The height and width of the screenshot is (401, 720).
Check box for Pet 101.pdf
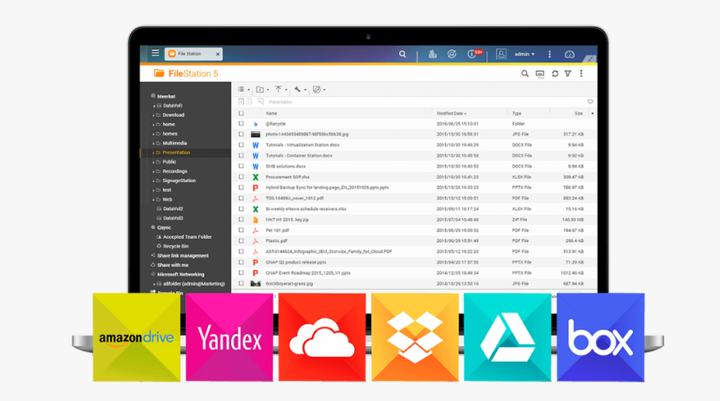[241, 230]
